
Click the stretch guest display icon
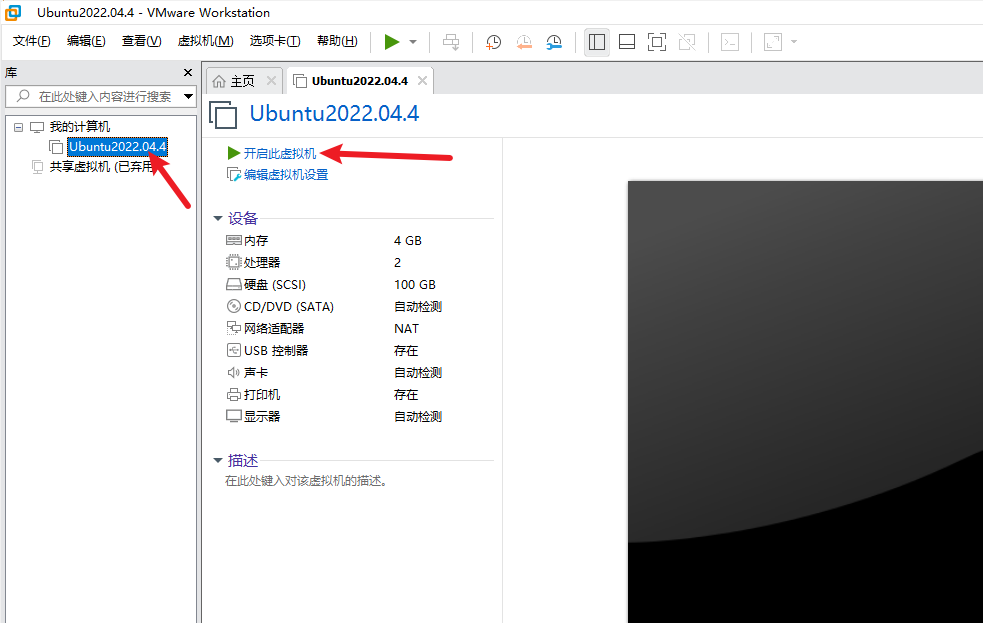[x=773, y=42]
